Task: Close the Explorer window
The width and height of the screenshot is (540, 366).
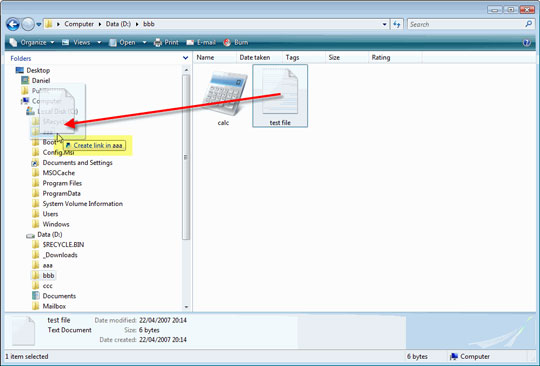Action: (x=527, y=10)
